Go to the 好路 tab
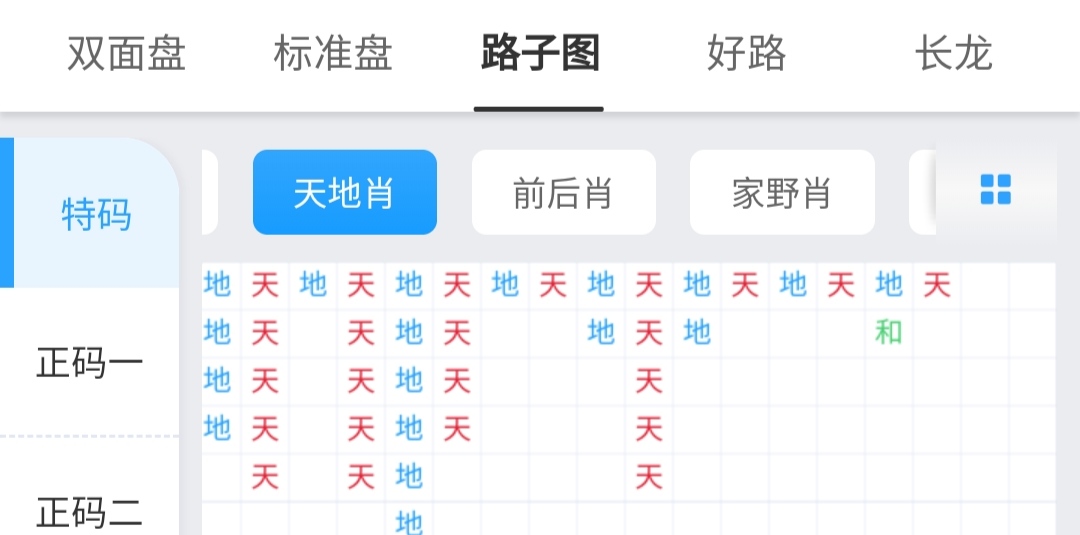The image size is (1080, 535). click(x=746, y=54)
